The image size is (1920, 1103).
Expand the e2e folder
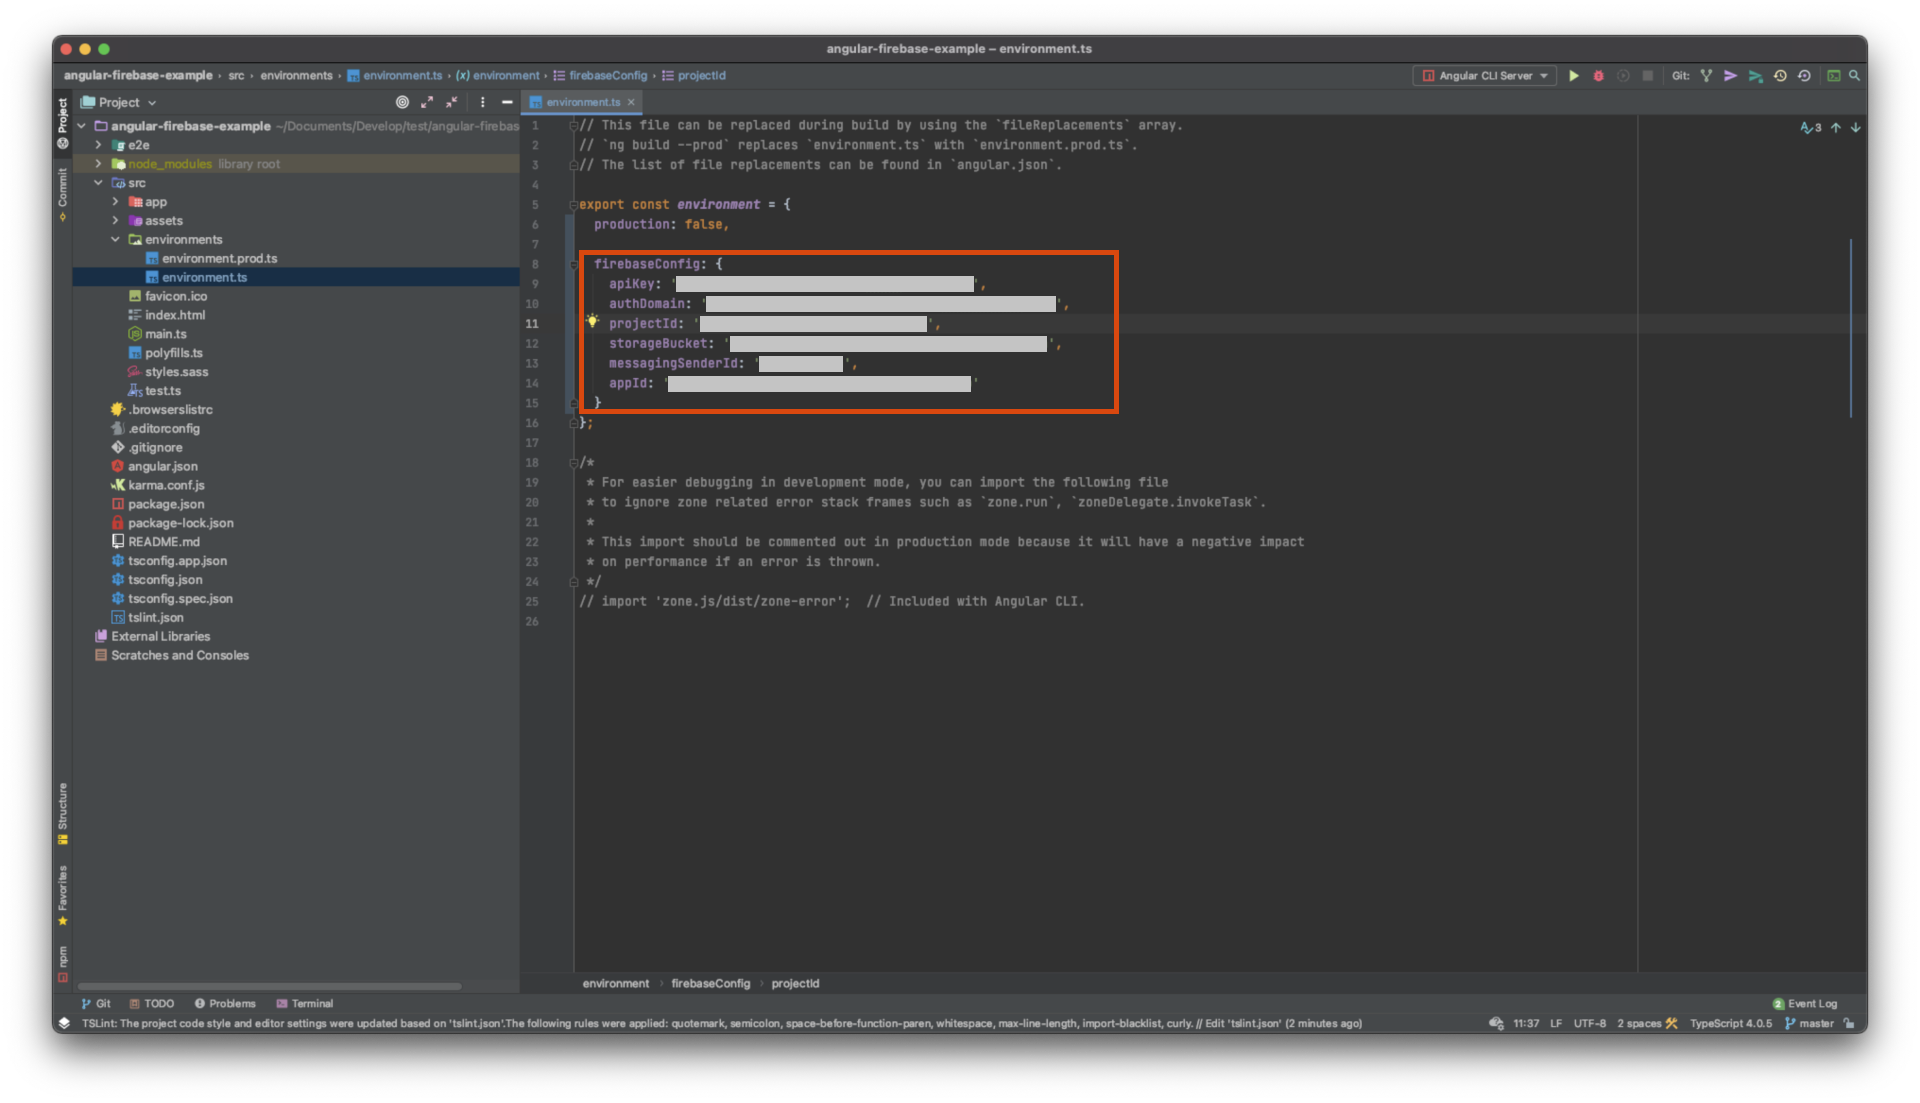coord(98,145)
